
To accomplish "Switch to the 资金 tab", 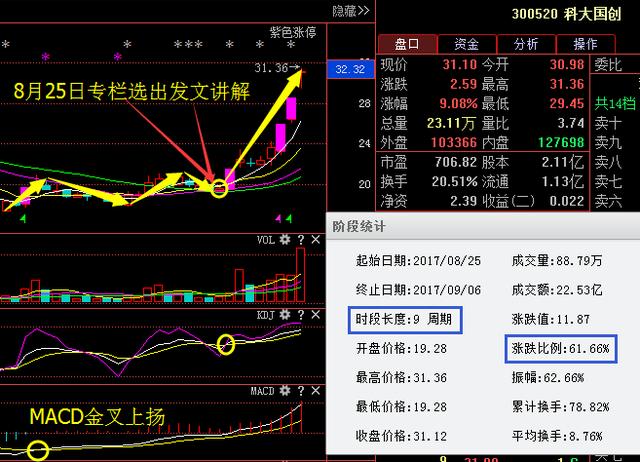I will [x=466, y=44].
